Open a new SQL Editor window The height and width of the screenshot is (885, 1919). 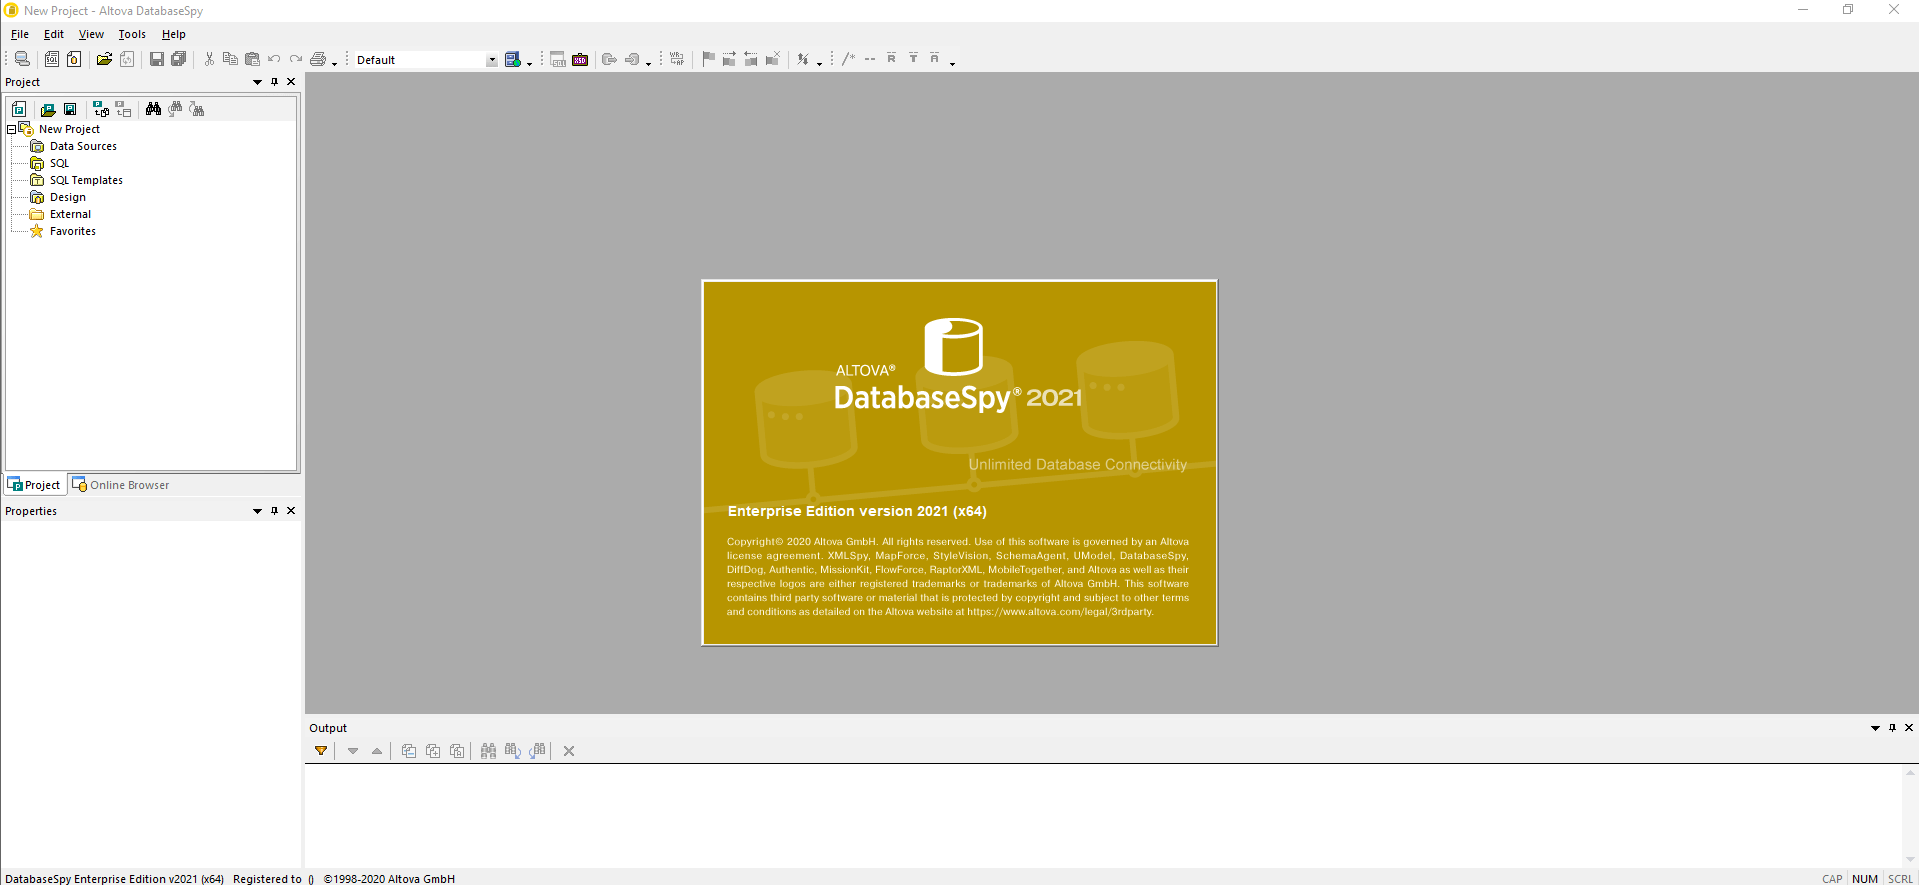pos(52,59)
